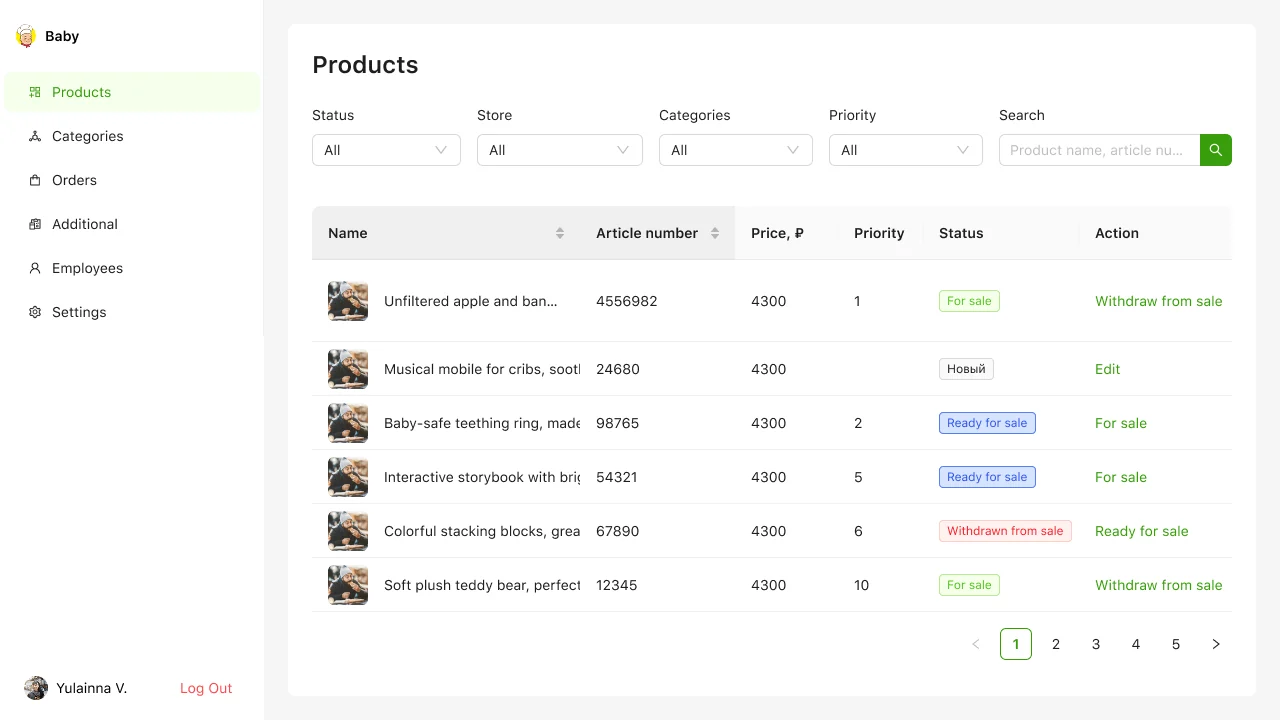1280x720 pixels.
Task: Go to previous page arrow
Action: point(976,644)
